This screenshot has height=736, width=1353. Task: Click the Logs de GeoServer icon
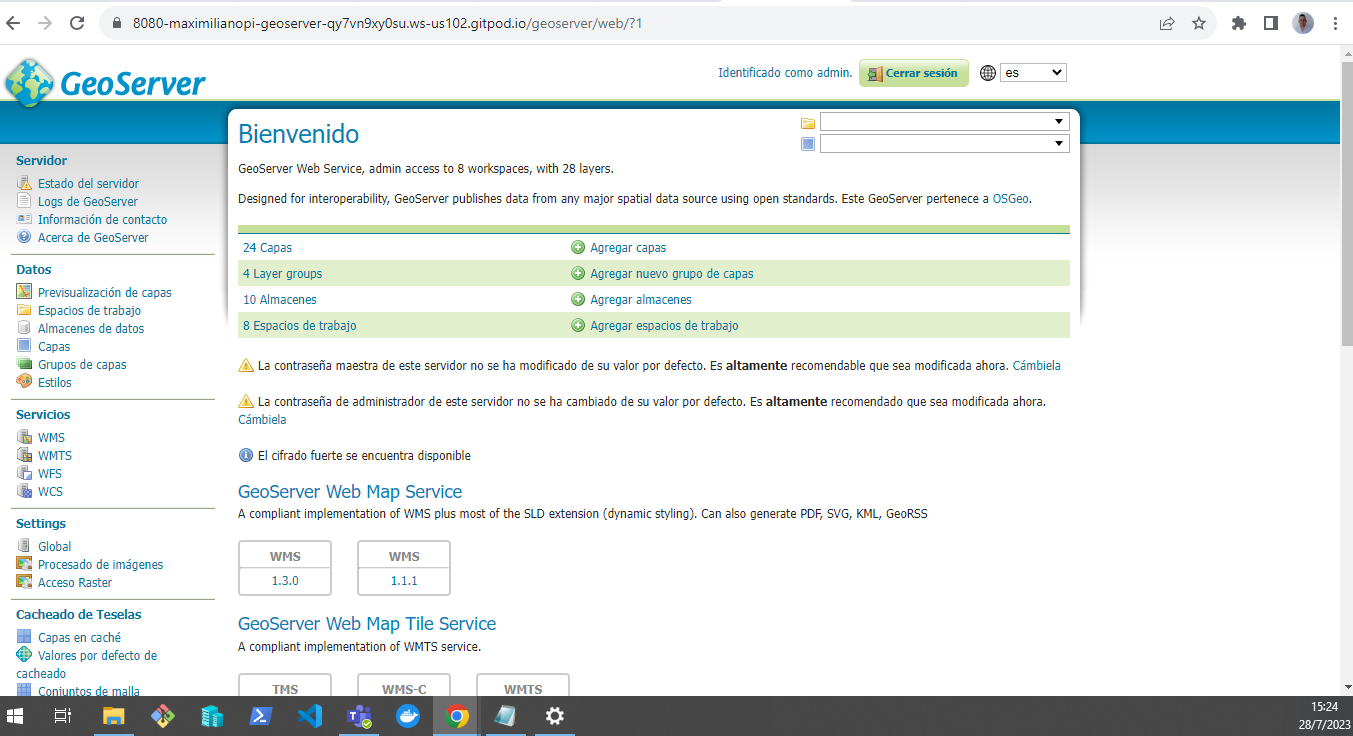(24, 201)
